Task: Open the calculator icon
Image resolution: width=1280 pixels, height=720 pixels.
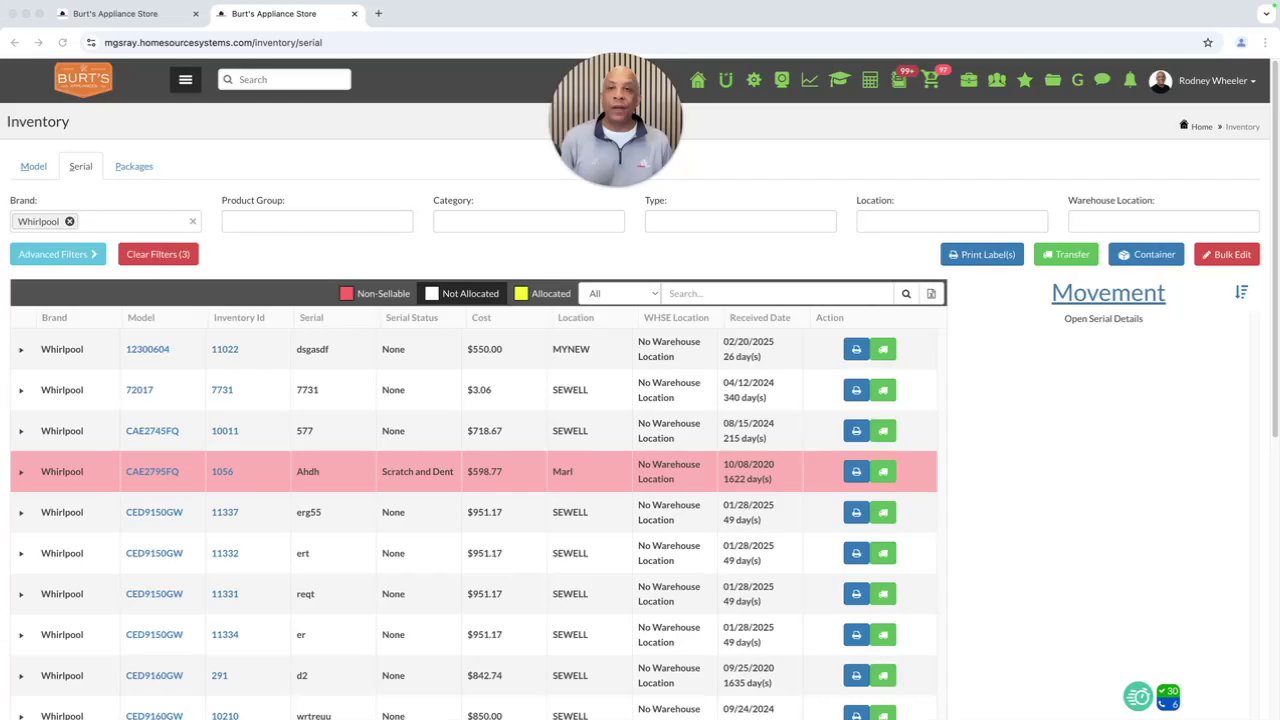Action: (x=870, y=80)
